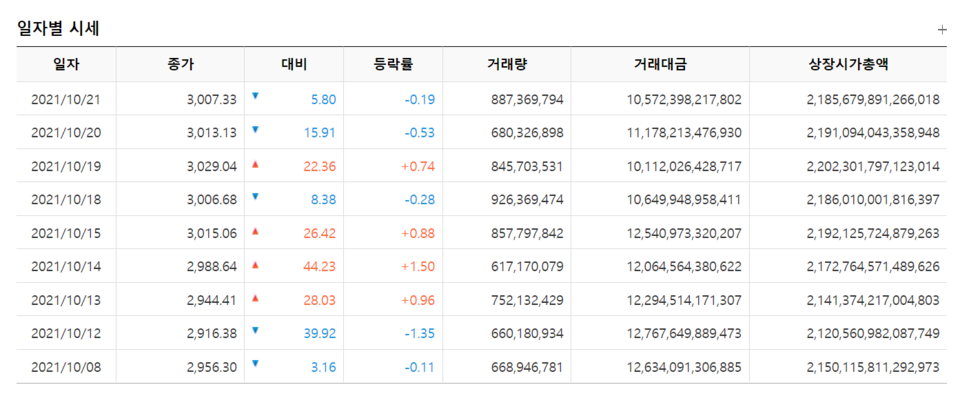The image size is (960, 396).
Task: Click closing price 3,007.33
Action: click(212, 99)
